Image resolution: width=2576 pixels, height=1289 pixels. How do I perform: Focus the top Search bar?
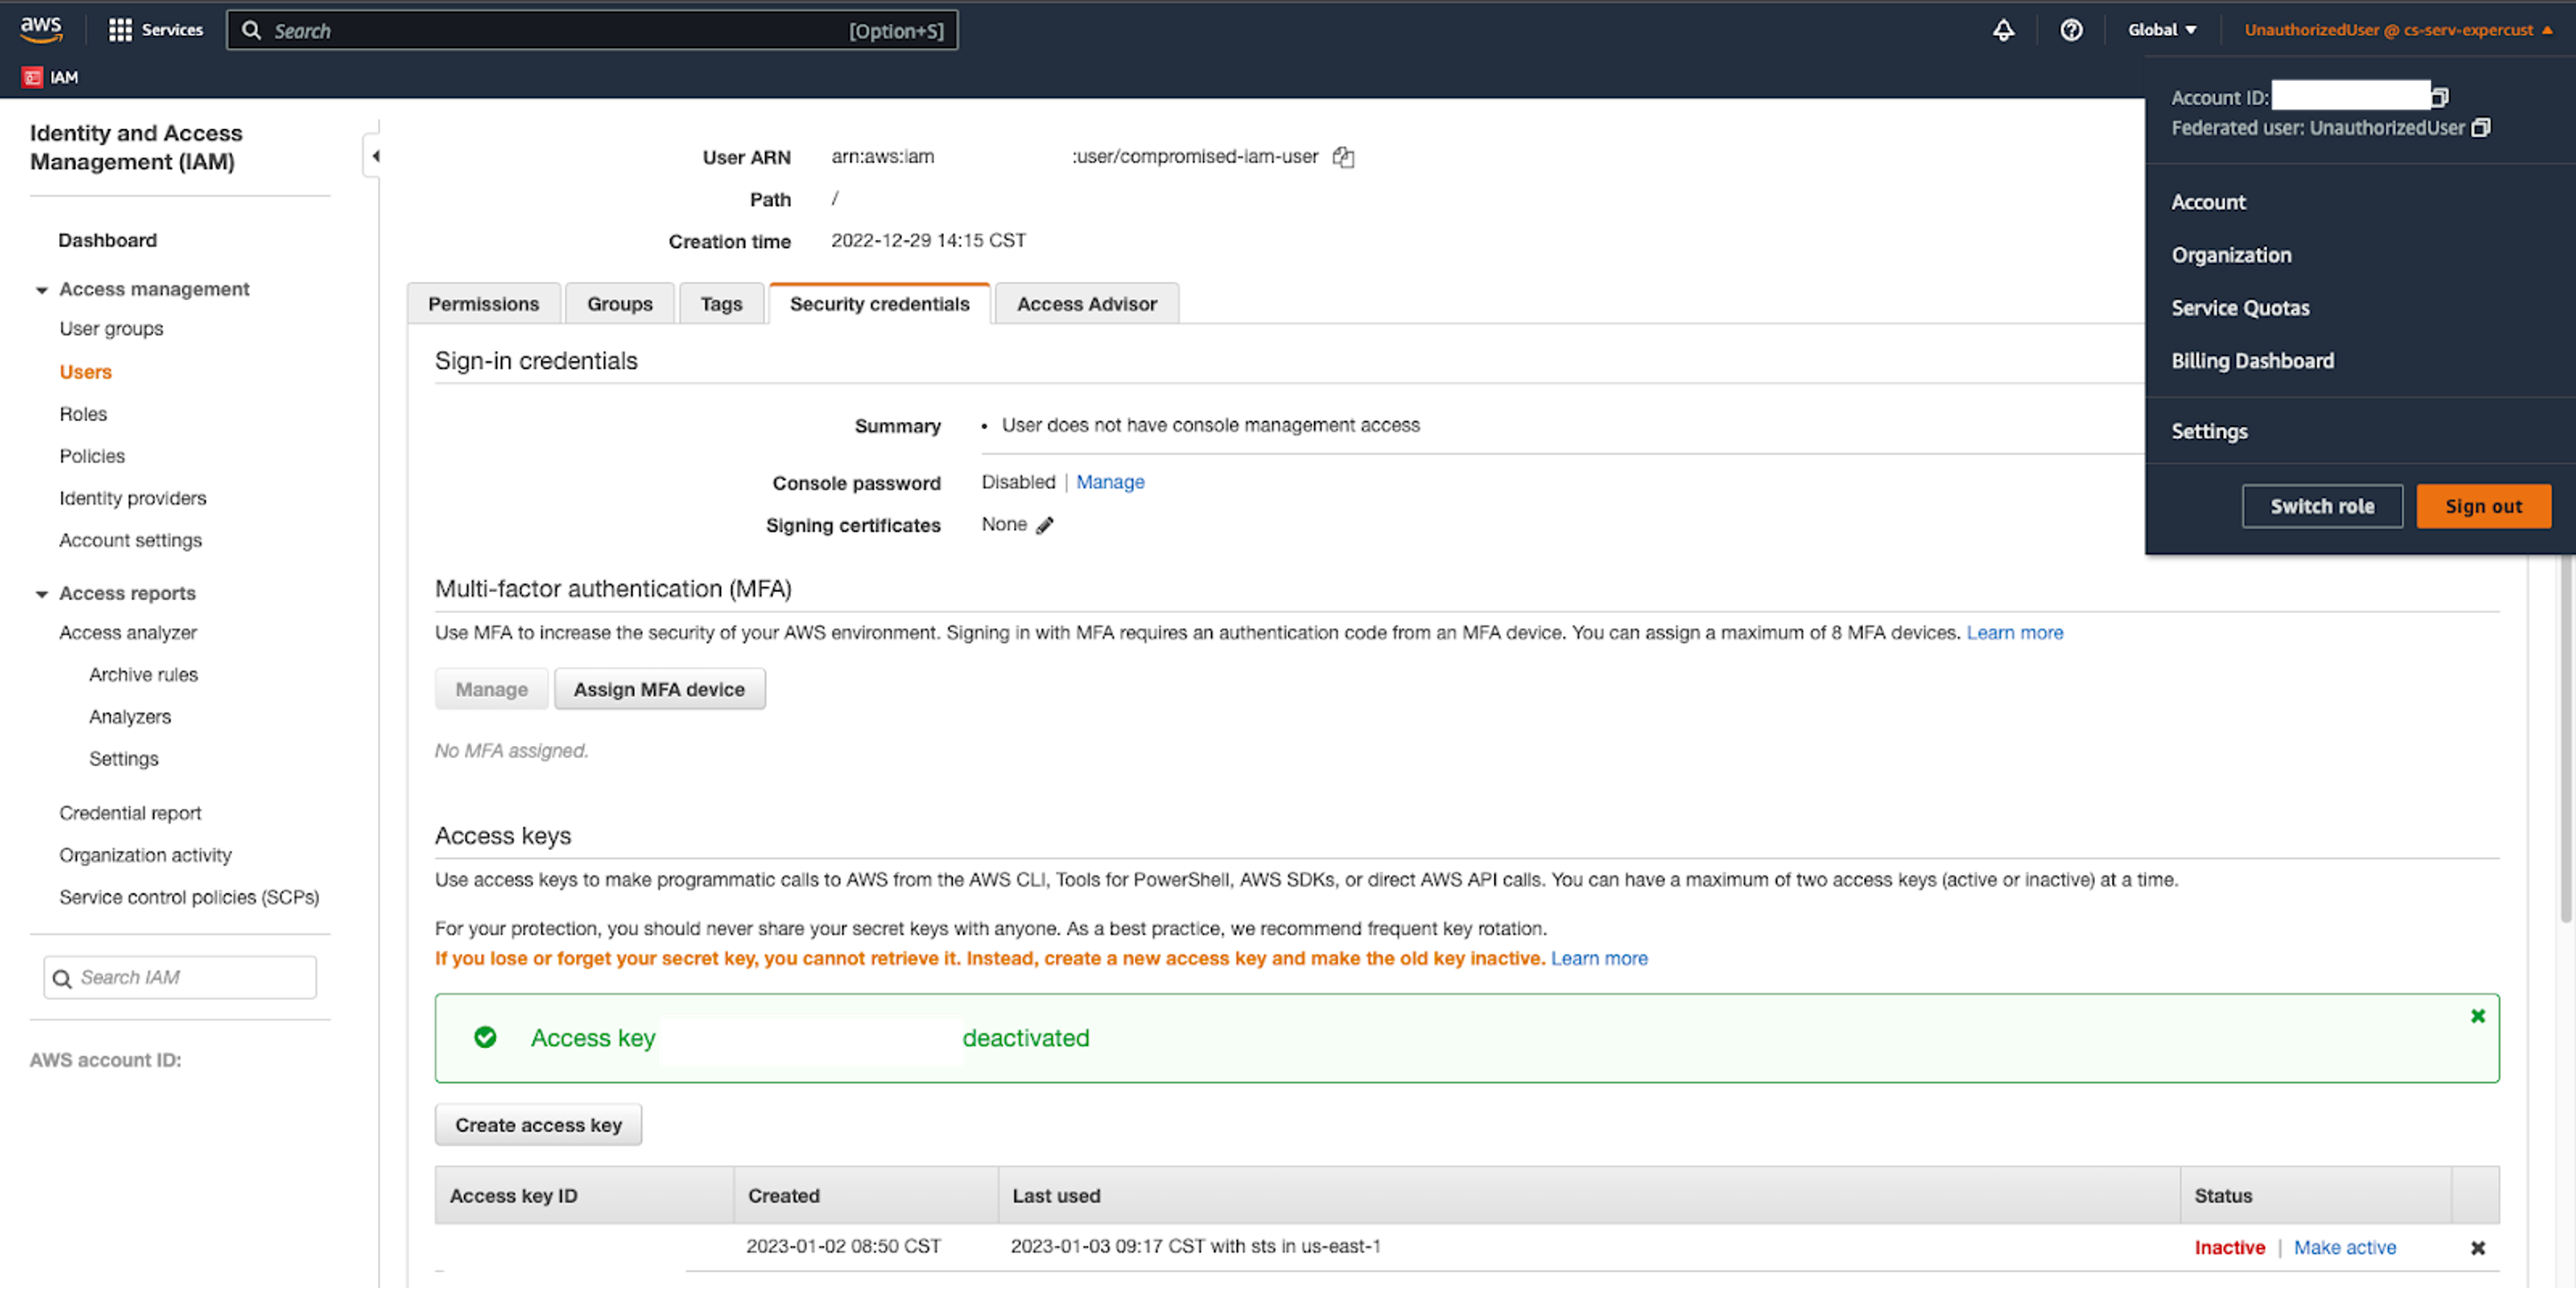point(592,30)
